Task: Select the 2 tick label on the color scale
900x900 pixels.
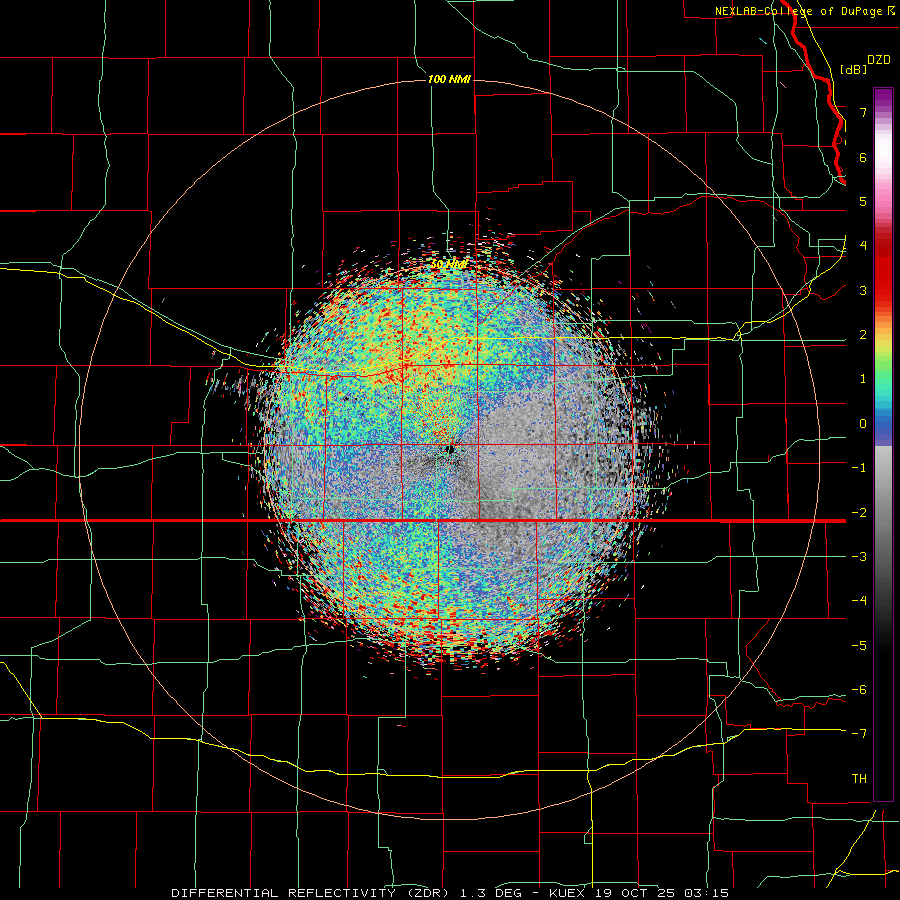Action: [863, 335]
